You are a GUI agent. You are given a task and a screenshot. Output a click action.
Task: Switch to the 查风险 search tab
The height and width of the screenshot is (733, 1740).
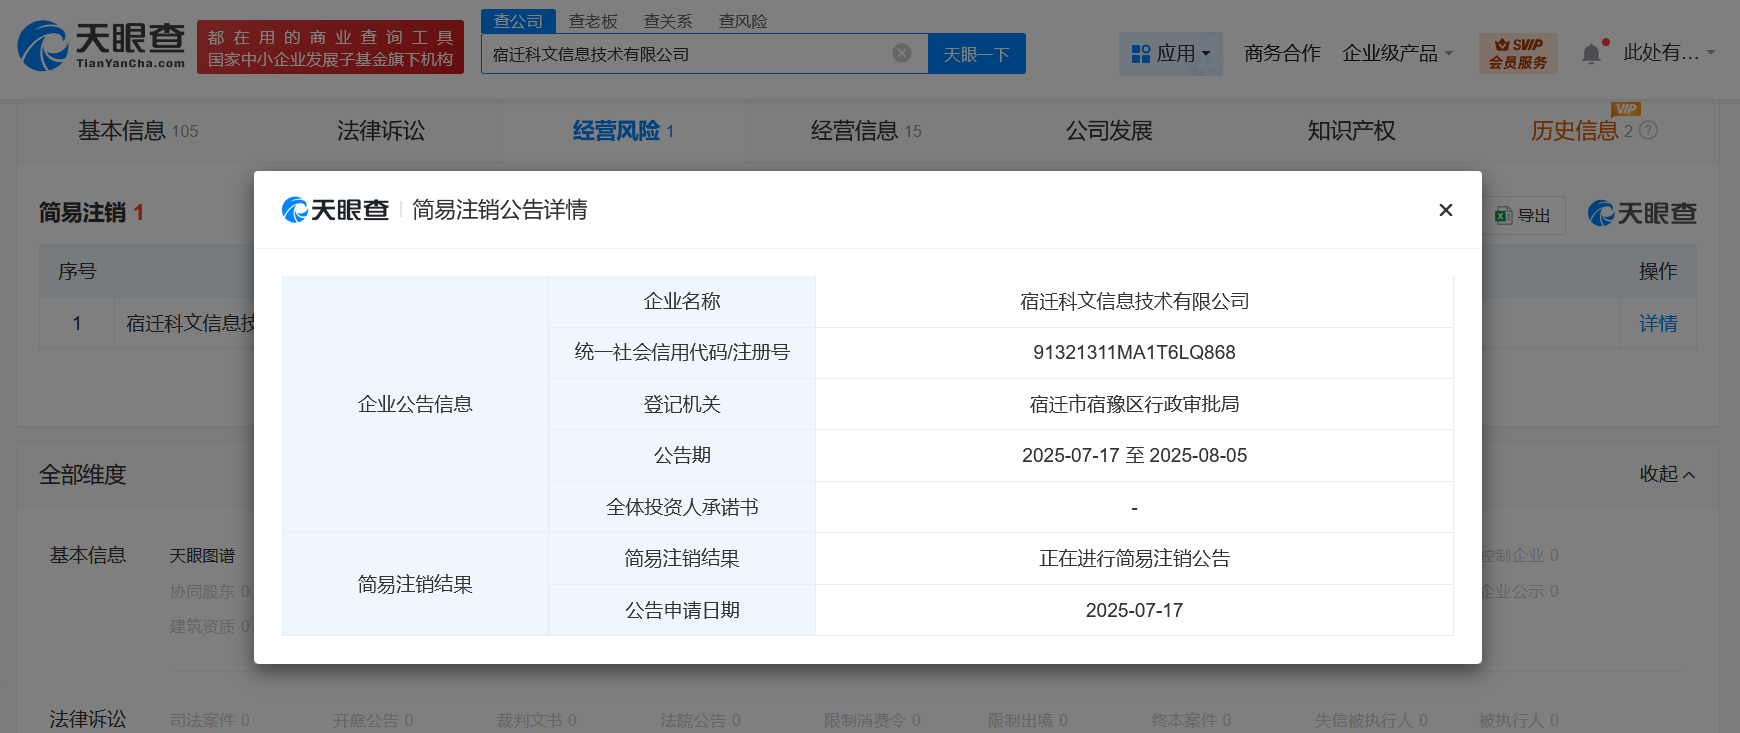743,21
